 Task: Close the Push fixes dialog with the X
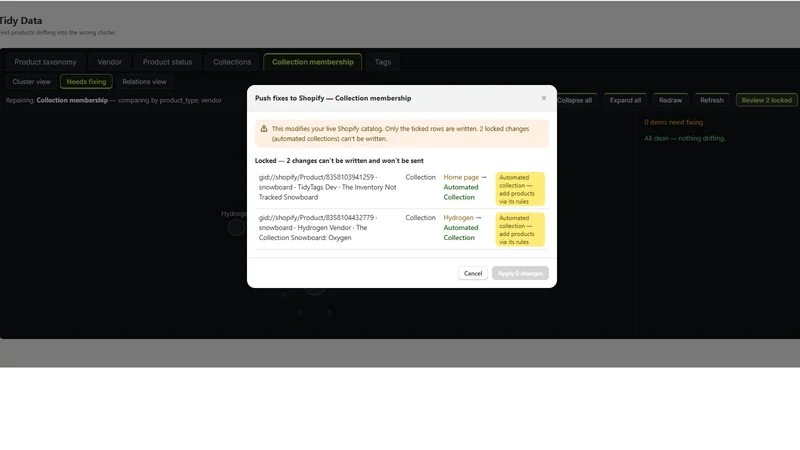pos(543,98)
